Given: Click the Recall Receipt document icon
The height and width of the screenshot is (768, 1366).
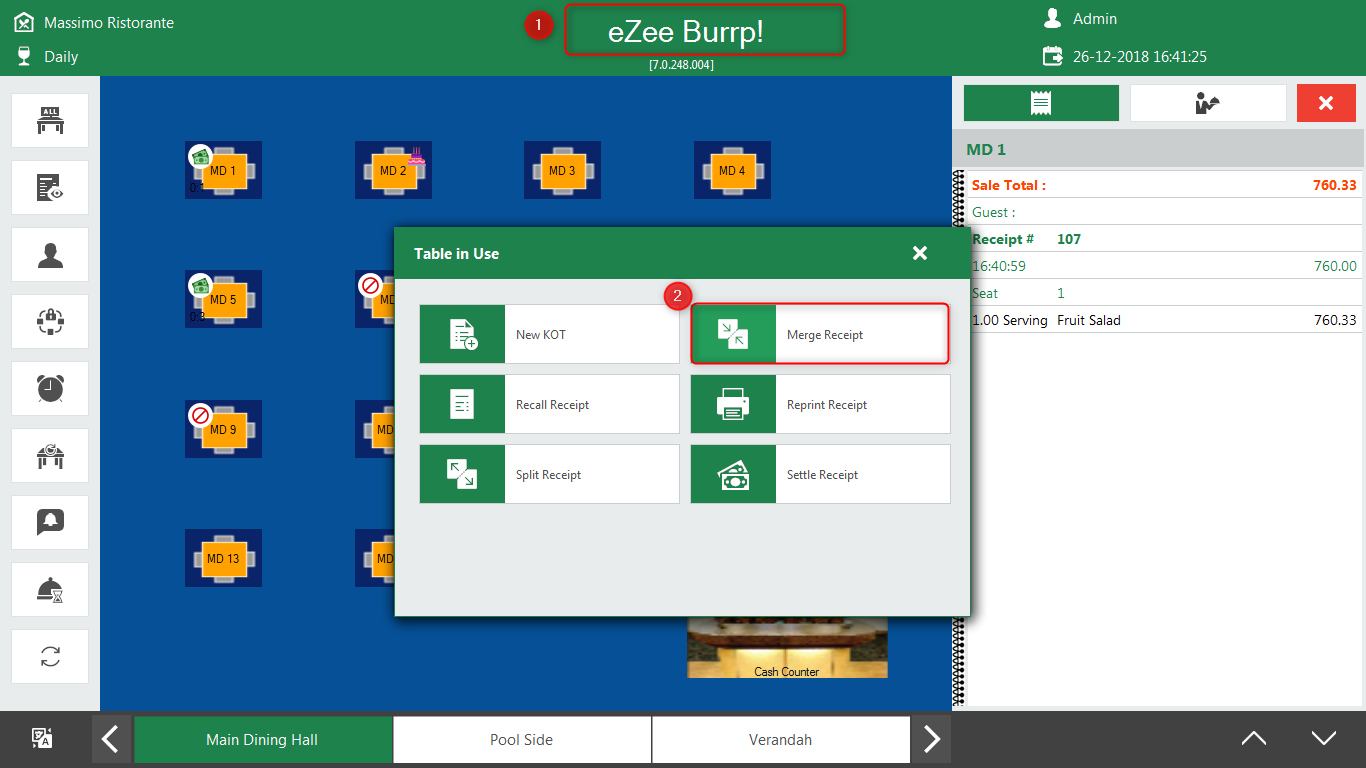Looking at the screenshot, I should click(x=462, y=404).
